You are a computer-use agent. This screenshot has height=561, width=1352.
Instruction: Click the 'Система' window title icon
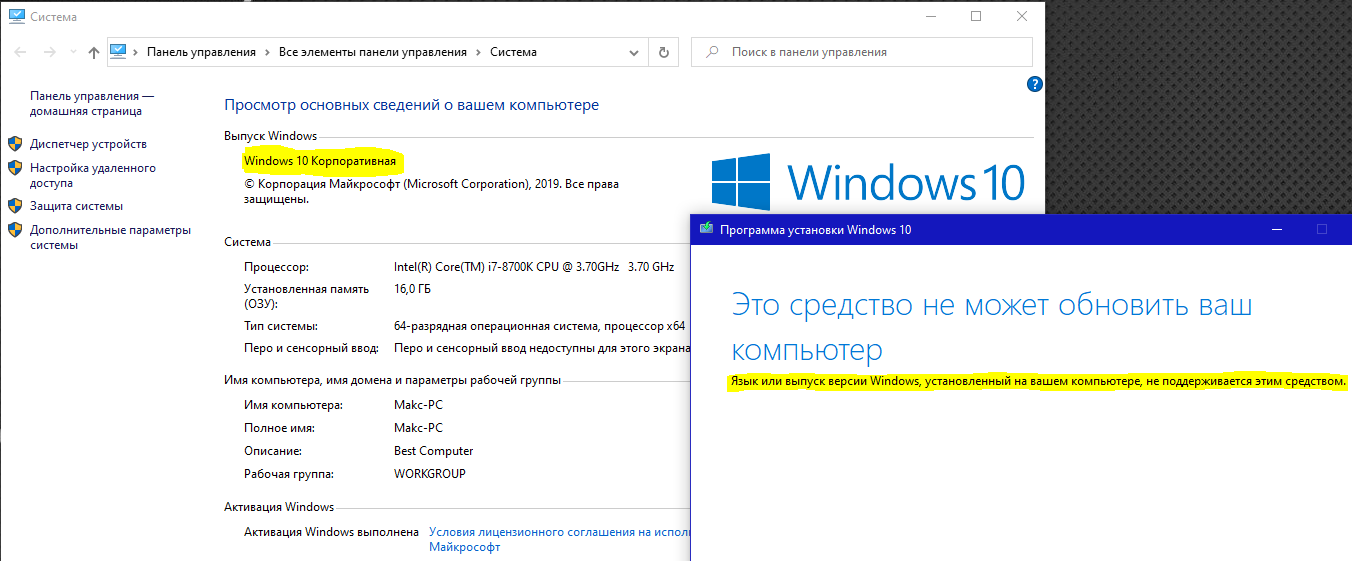16,17
